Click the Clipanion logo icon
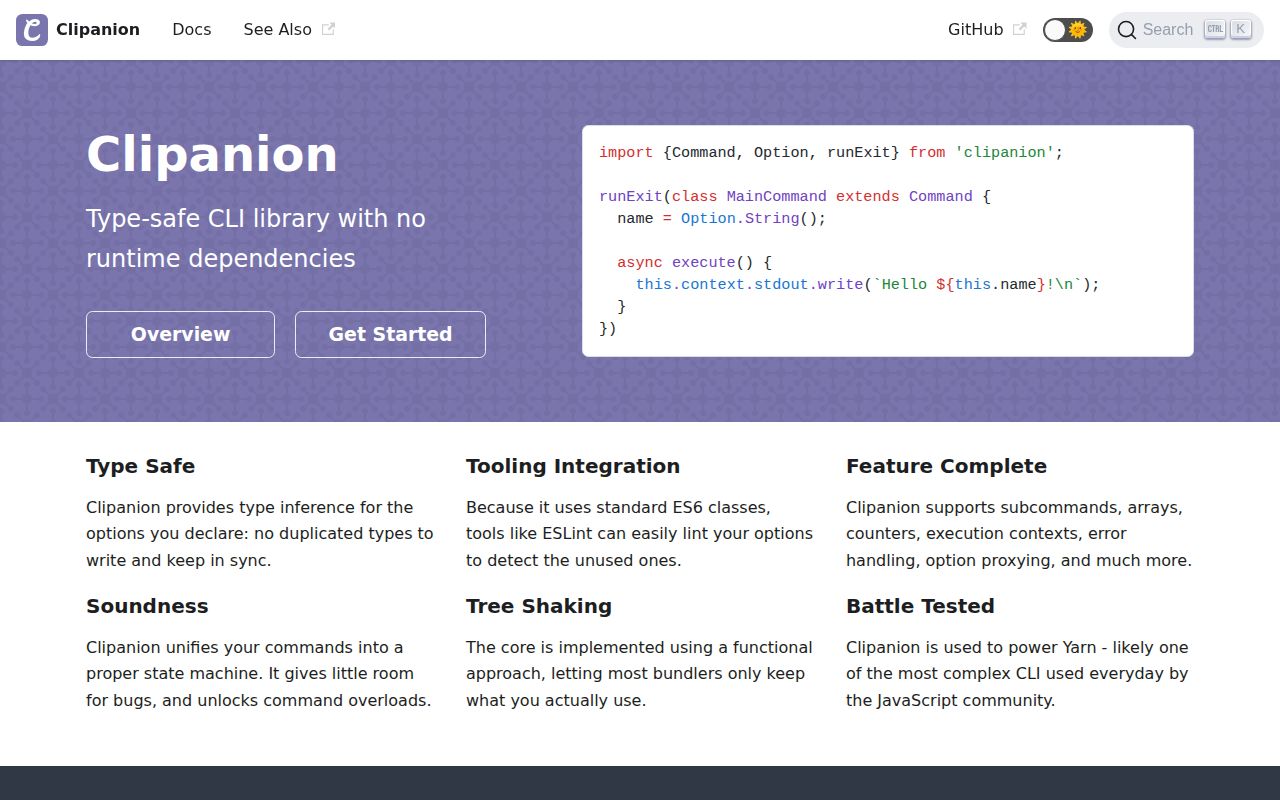The width and height of the screenshot is (1280, 800). [x=32, y=30]
